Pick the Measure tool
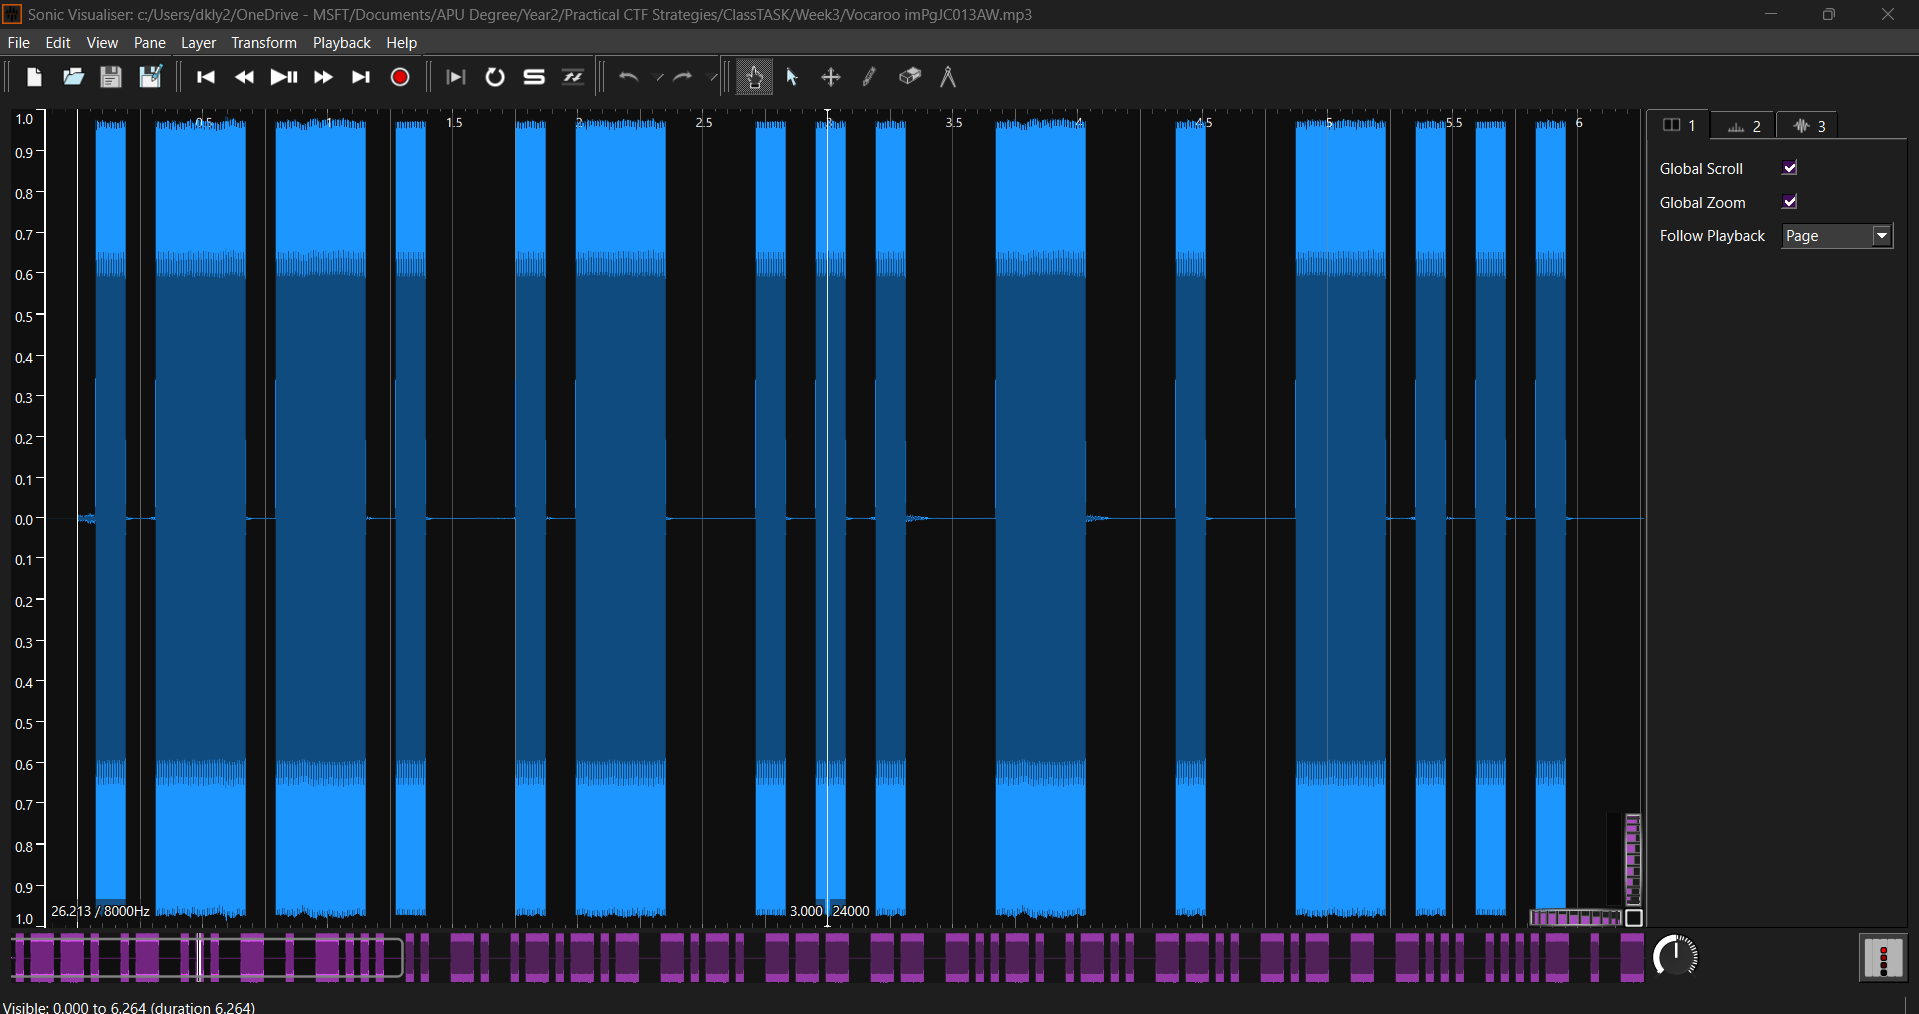The width and height of the screenshot is (1919, 1014). pos(947,77)
